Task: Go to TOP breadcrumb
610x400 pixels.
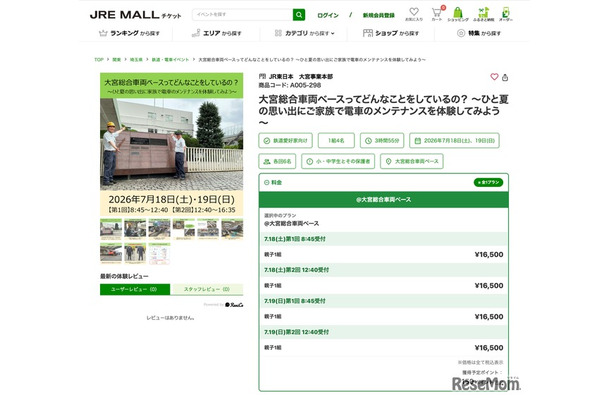Action: 99,60
